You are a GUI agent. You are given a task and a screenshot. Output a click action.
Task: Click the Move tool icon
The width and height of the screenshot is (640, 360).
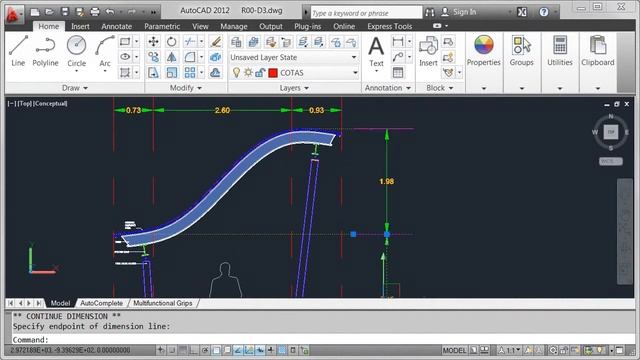153,42
